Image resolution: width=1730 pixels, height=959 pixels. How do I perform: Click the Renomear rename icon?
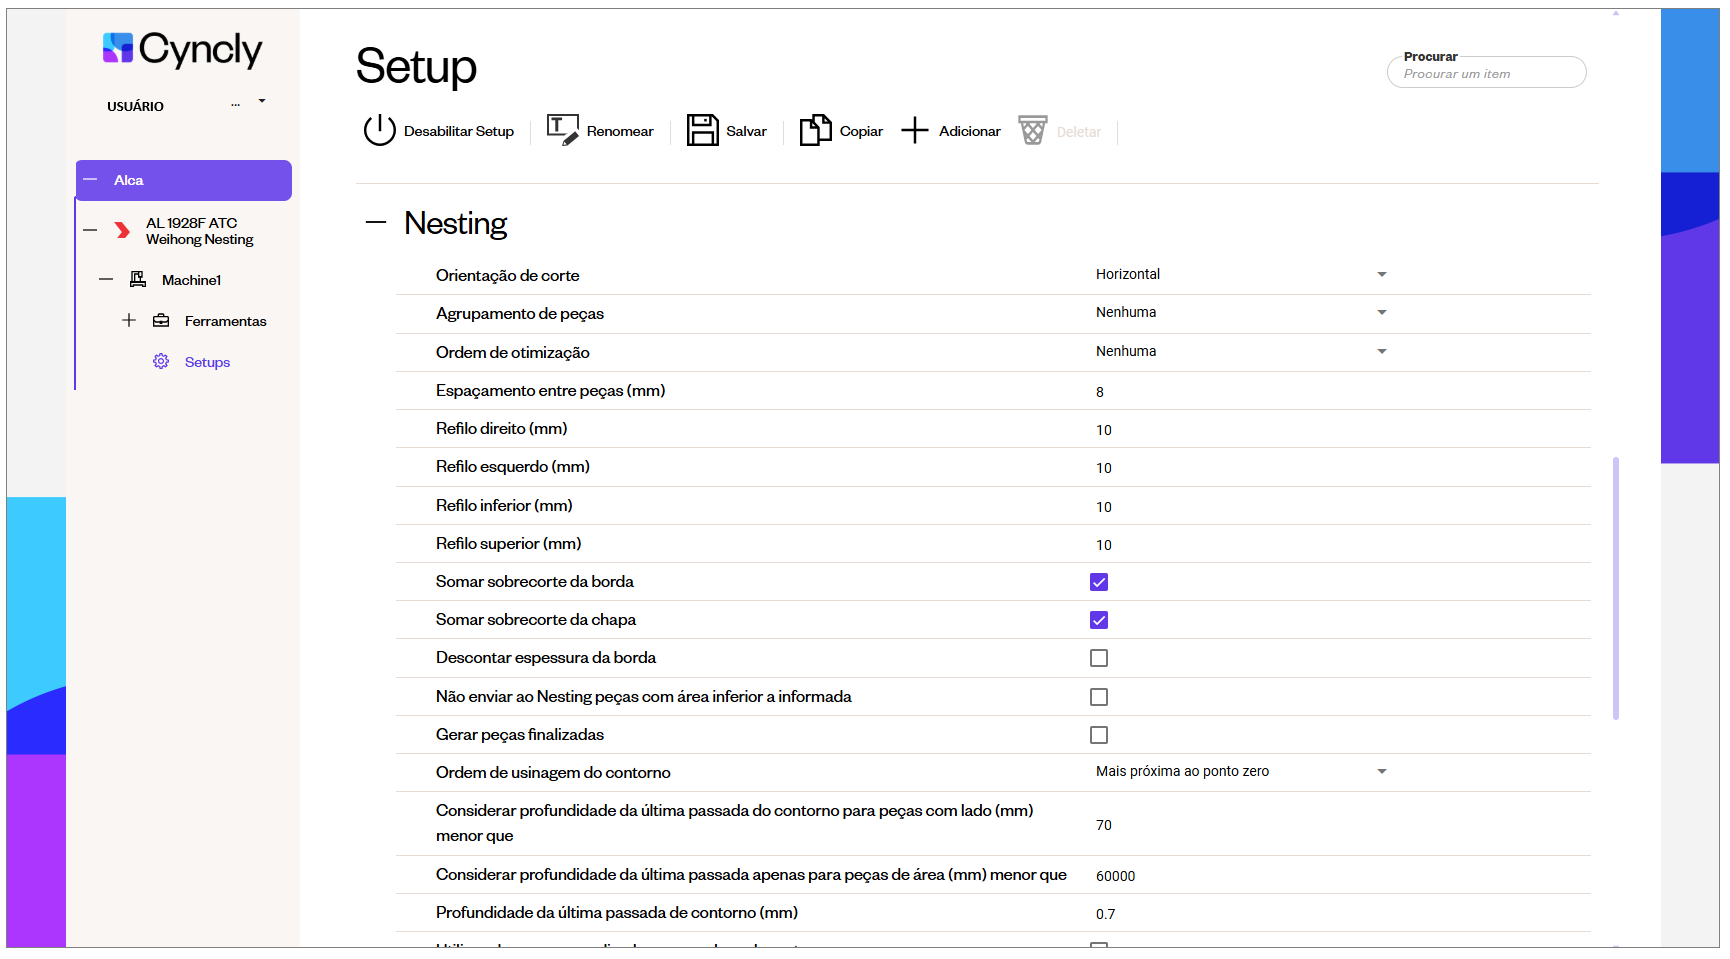pyautogui.click(x=563, y=130)
